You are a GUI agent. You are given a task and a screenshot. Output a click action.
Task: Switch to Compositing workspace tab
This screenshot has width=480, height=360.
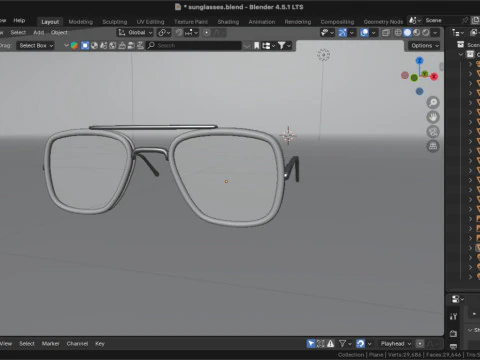(337, 22)
